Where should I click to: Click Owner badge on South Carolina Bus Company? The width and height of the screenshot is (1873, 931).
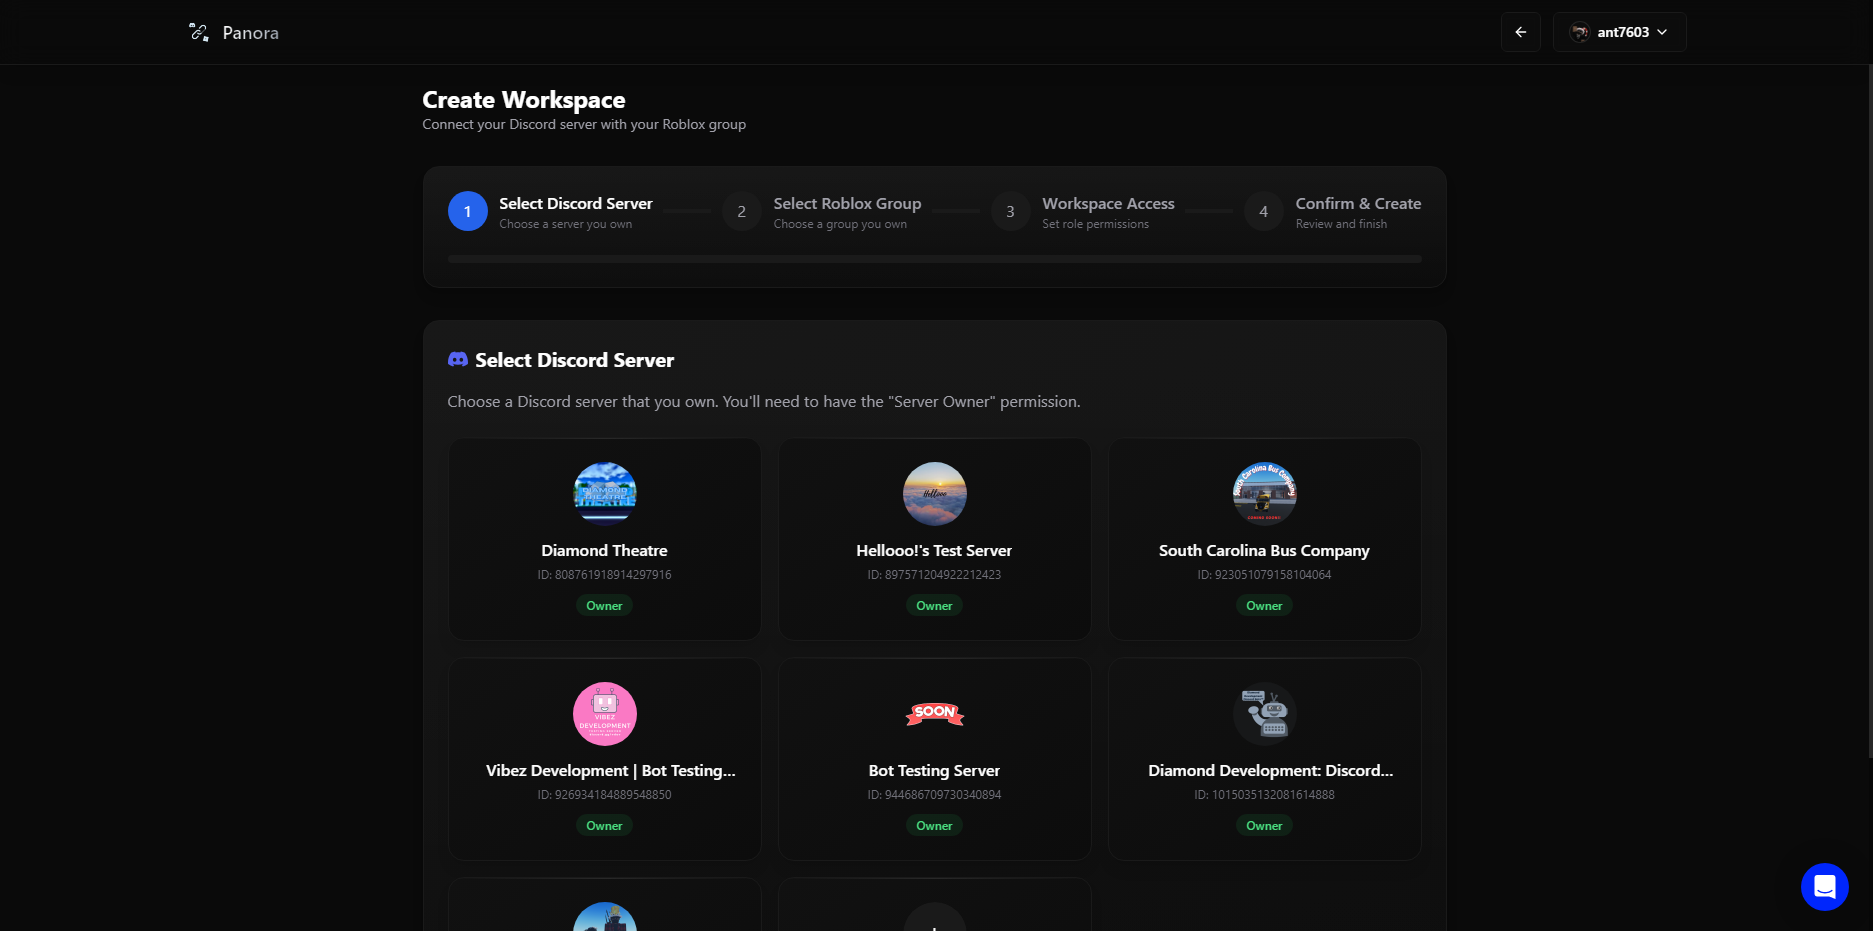coord(1264,605)
